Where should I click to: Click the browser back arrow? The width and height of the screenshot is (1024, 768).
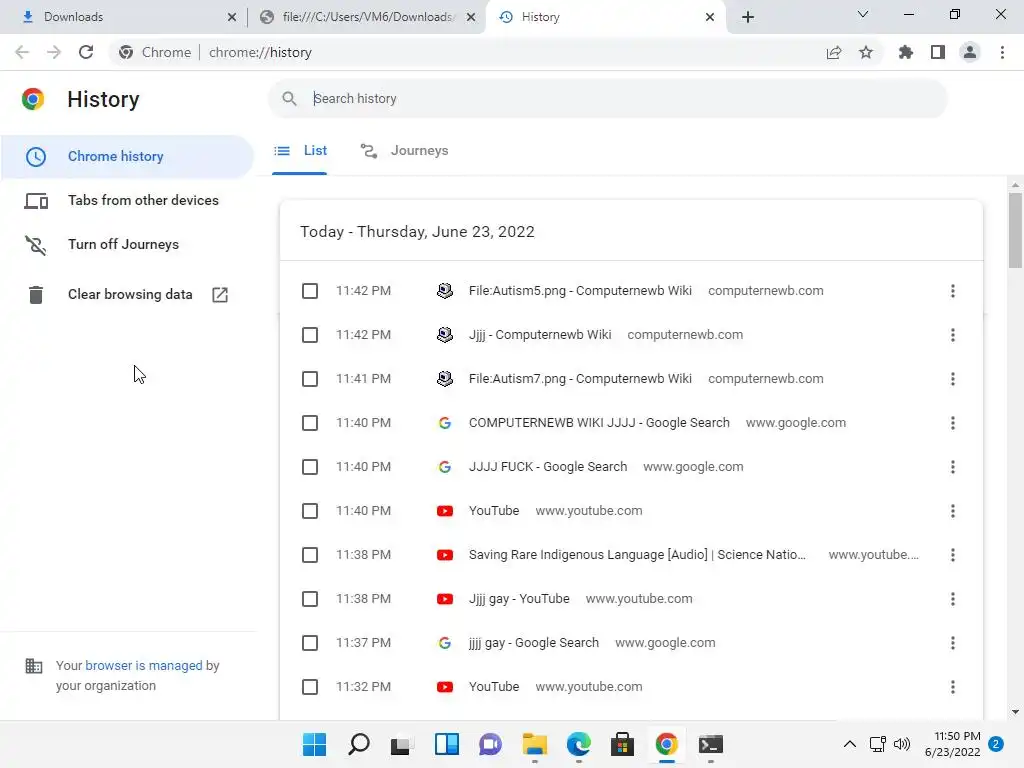pyautogui.click(x=22, y=52)
